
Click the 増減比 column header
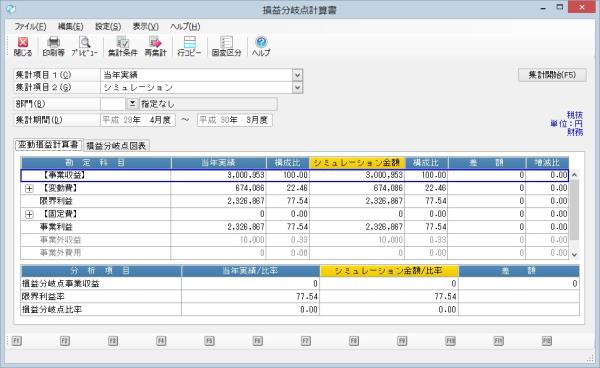click(x=547, y=163)
